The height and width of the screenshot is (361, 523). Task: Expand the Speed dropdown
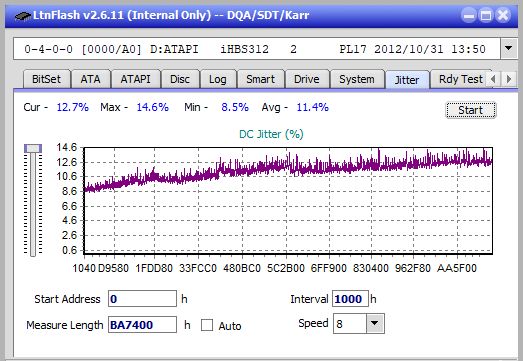point(375,323)
